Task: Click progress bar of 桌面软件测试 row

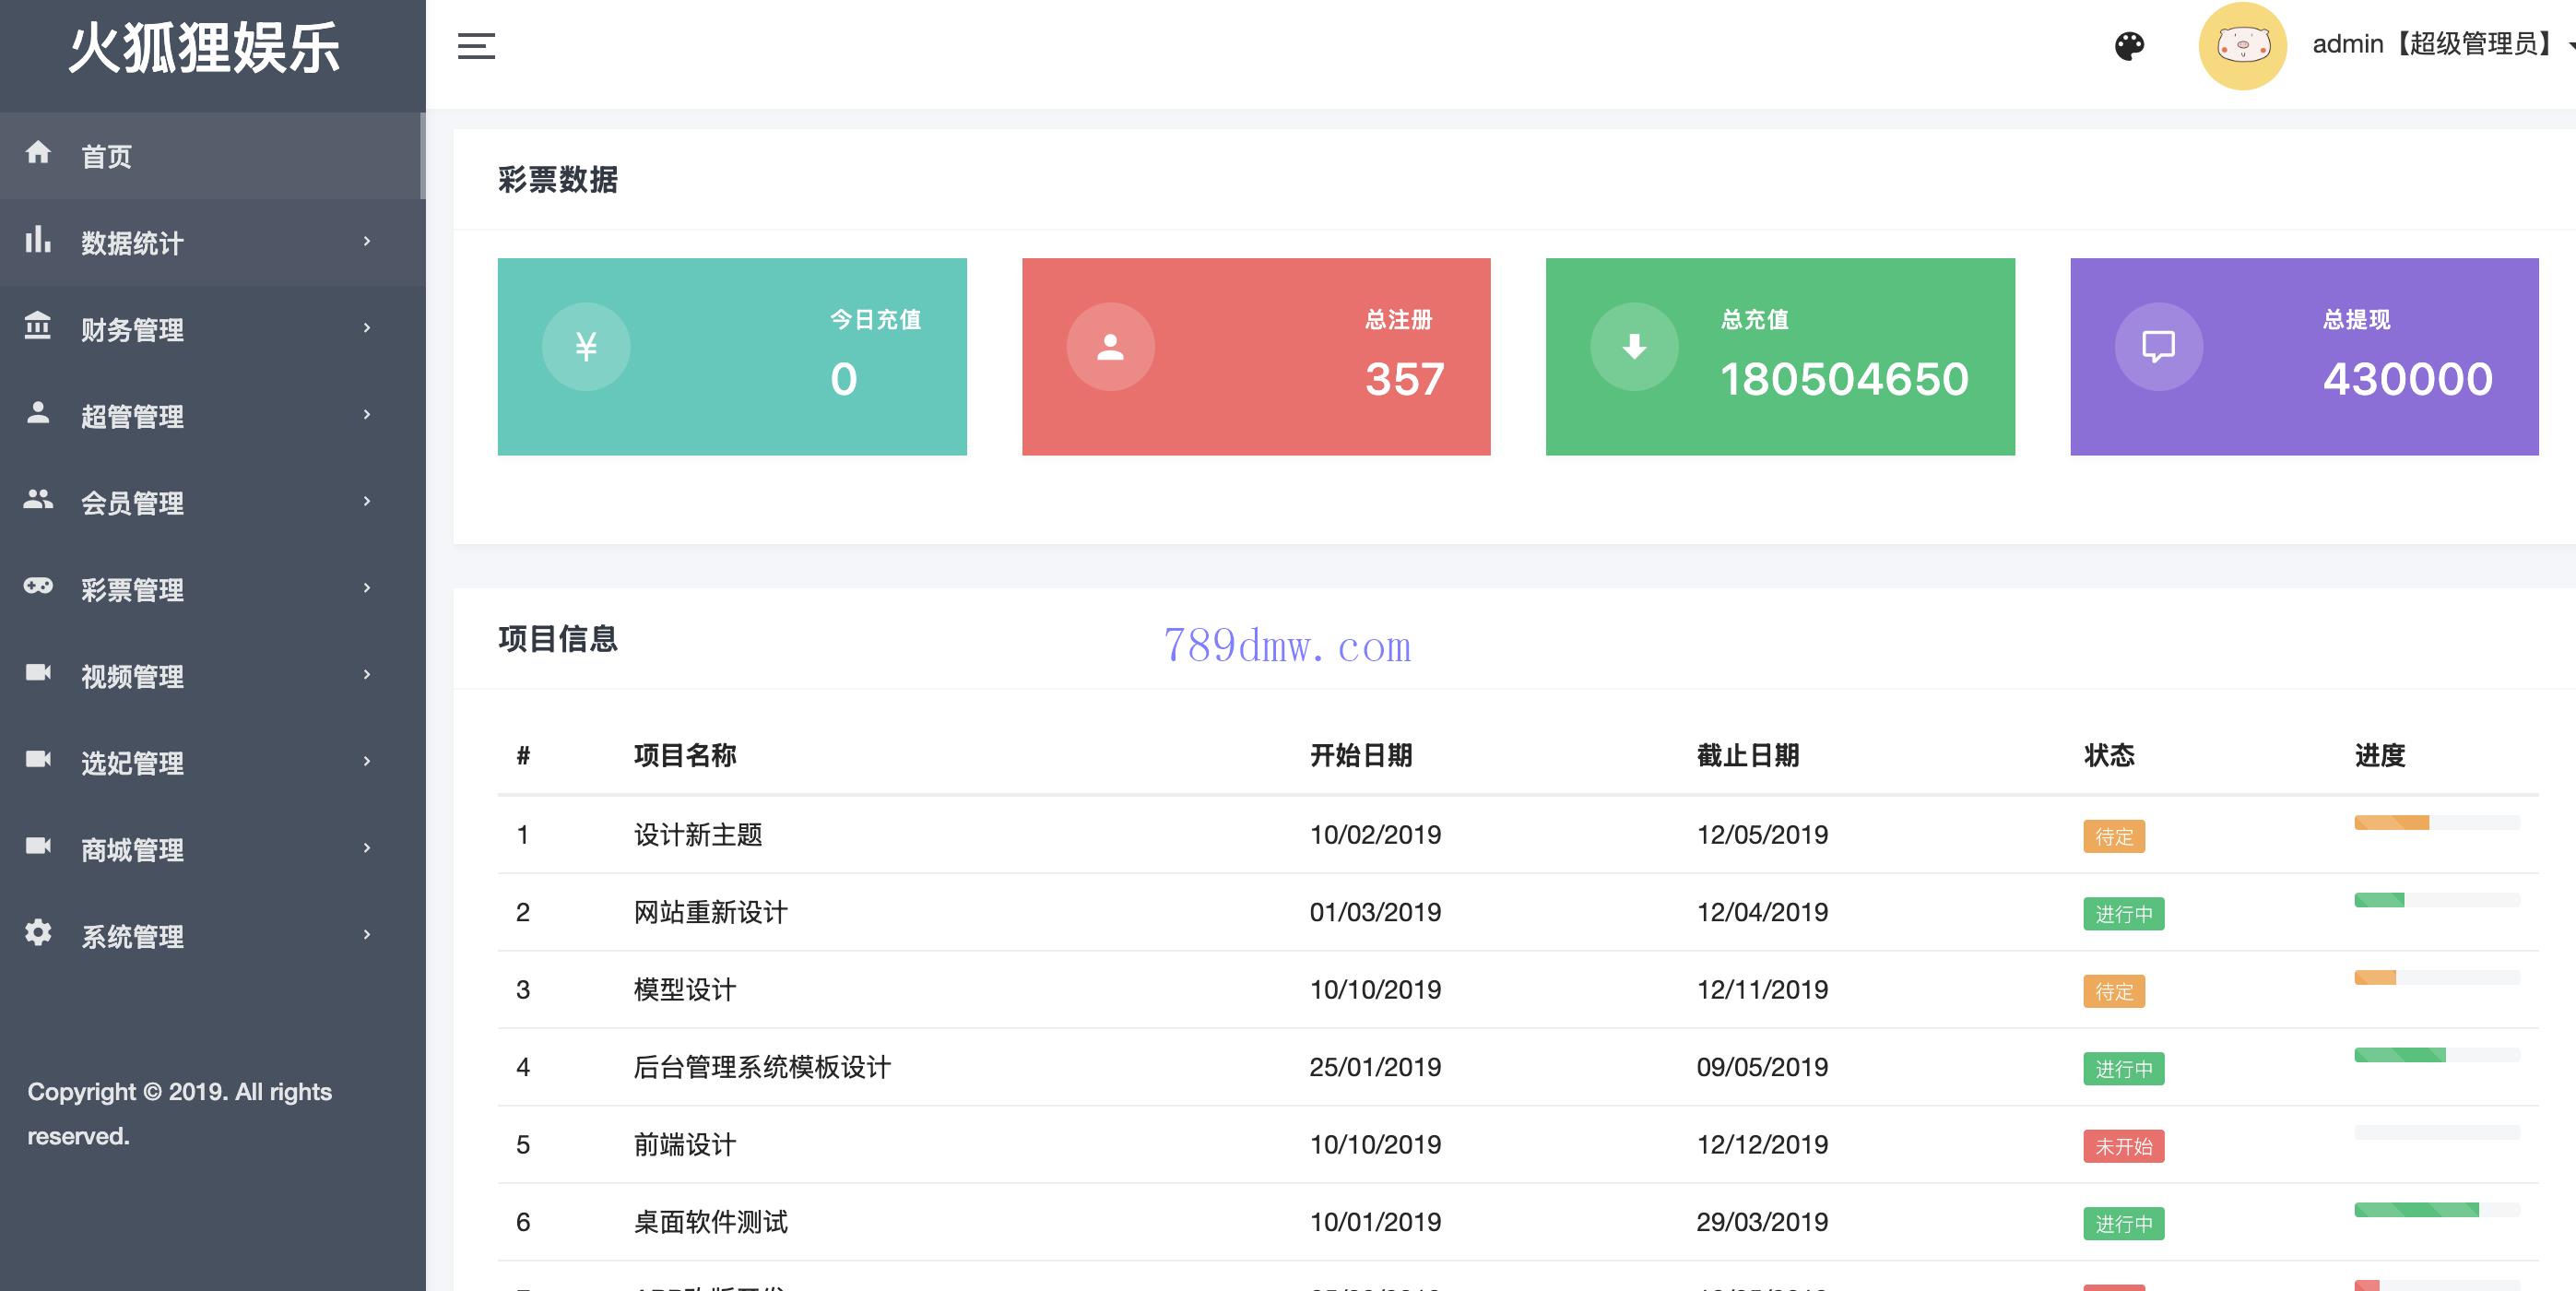Action: pos(2436,1210)
